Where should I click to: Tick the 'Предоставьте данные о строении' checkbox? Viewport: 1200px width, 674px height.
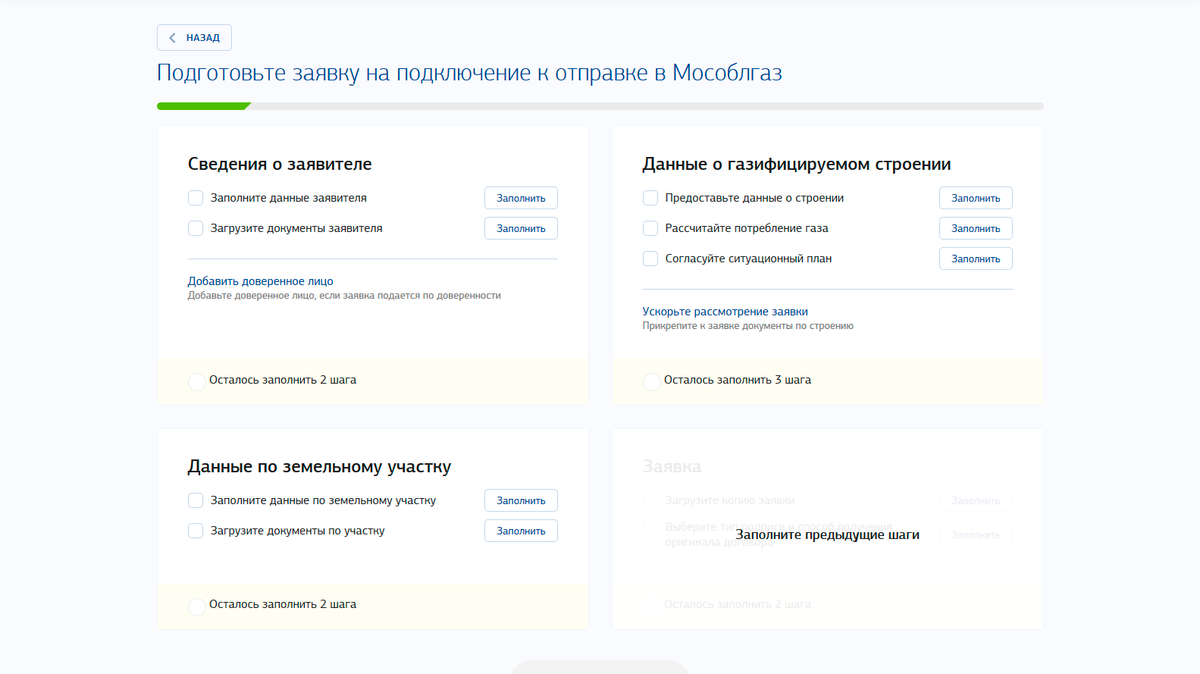pos(650,198)
